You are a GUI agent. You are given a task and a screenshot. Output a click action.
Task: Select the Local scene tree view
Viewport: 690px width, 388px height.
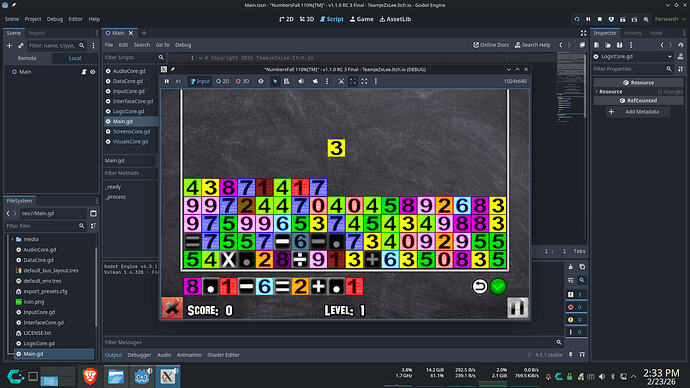point(75,58)
